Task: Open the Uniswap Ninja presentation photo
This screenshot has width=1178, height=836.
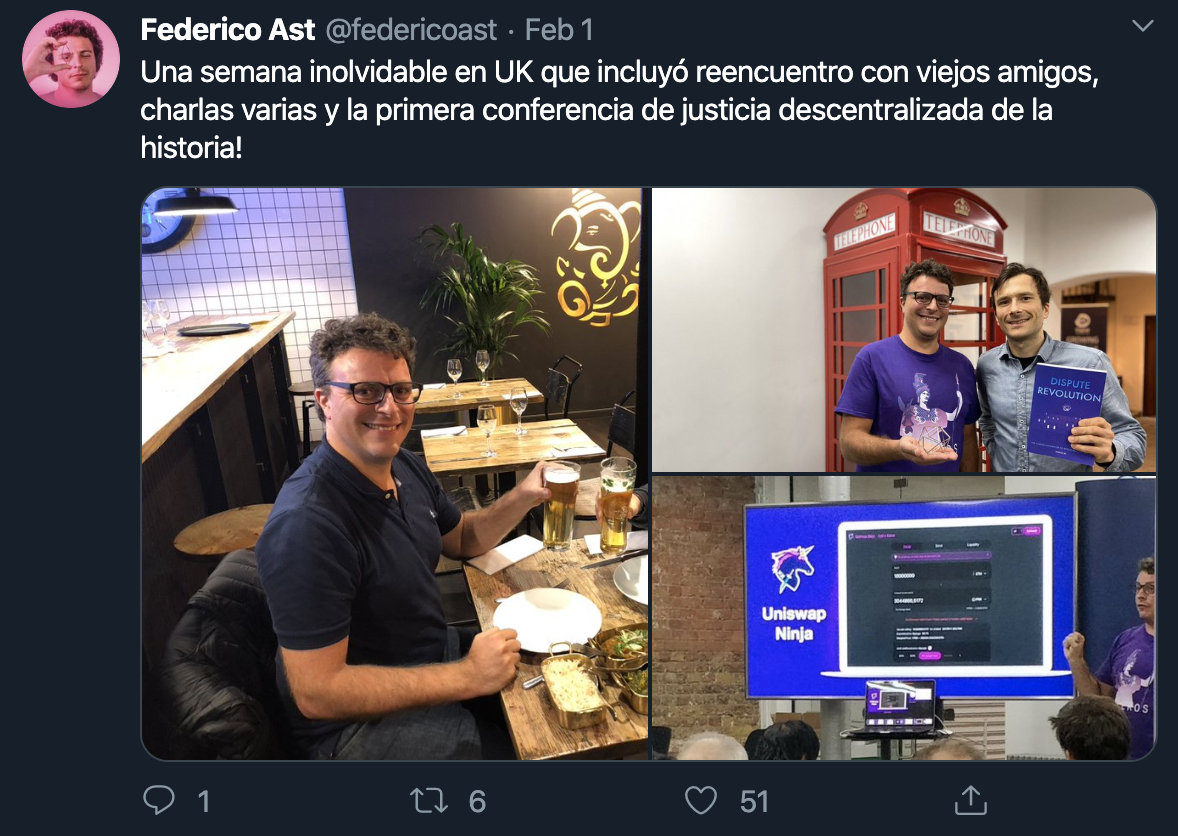Action: (904, 617)
